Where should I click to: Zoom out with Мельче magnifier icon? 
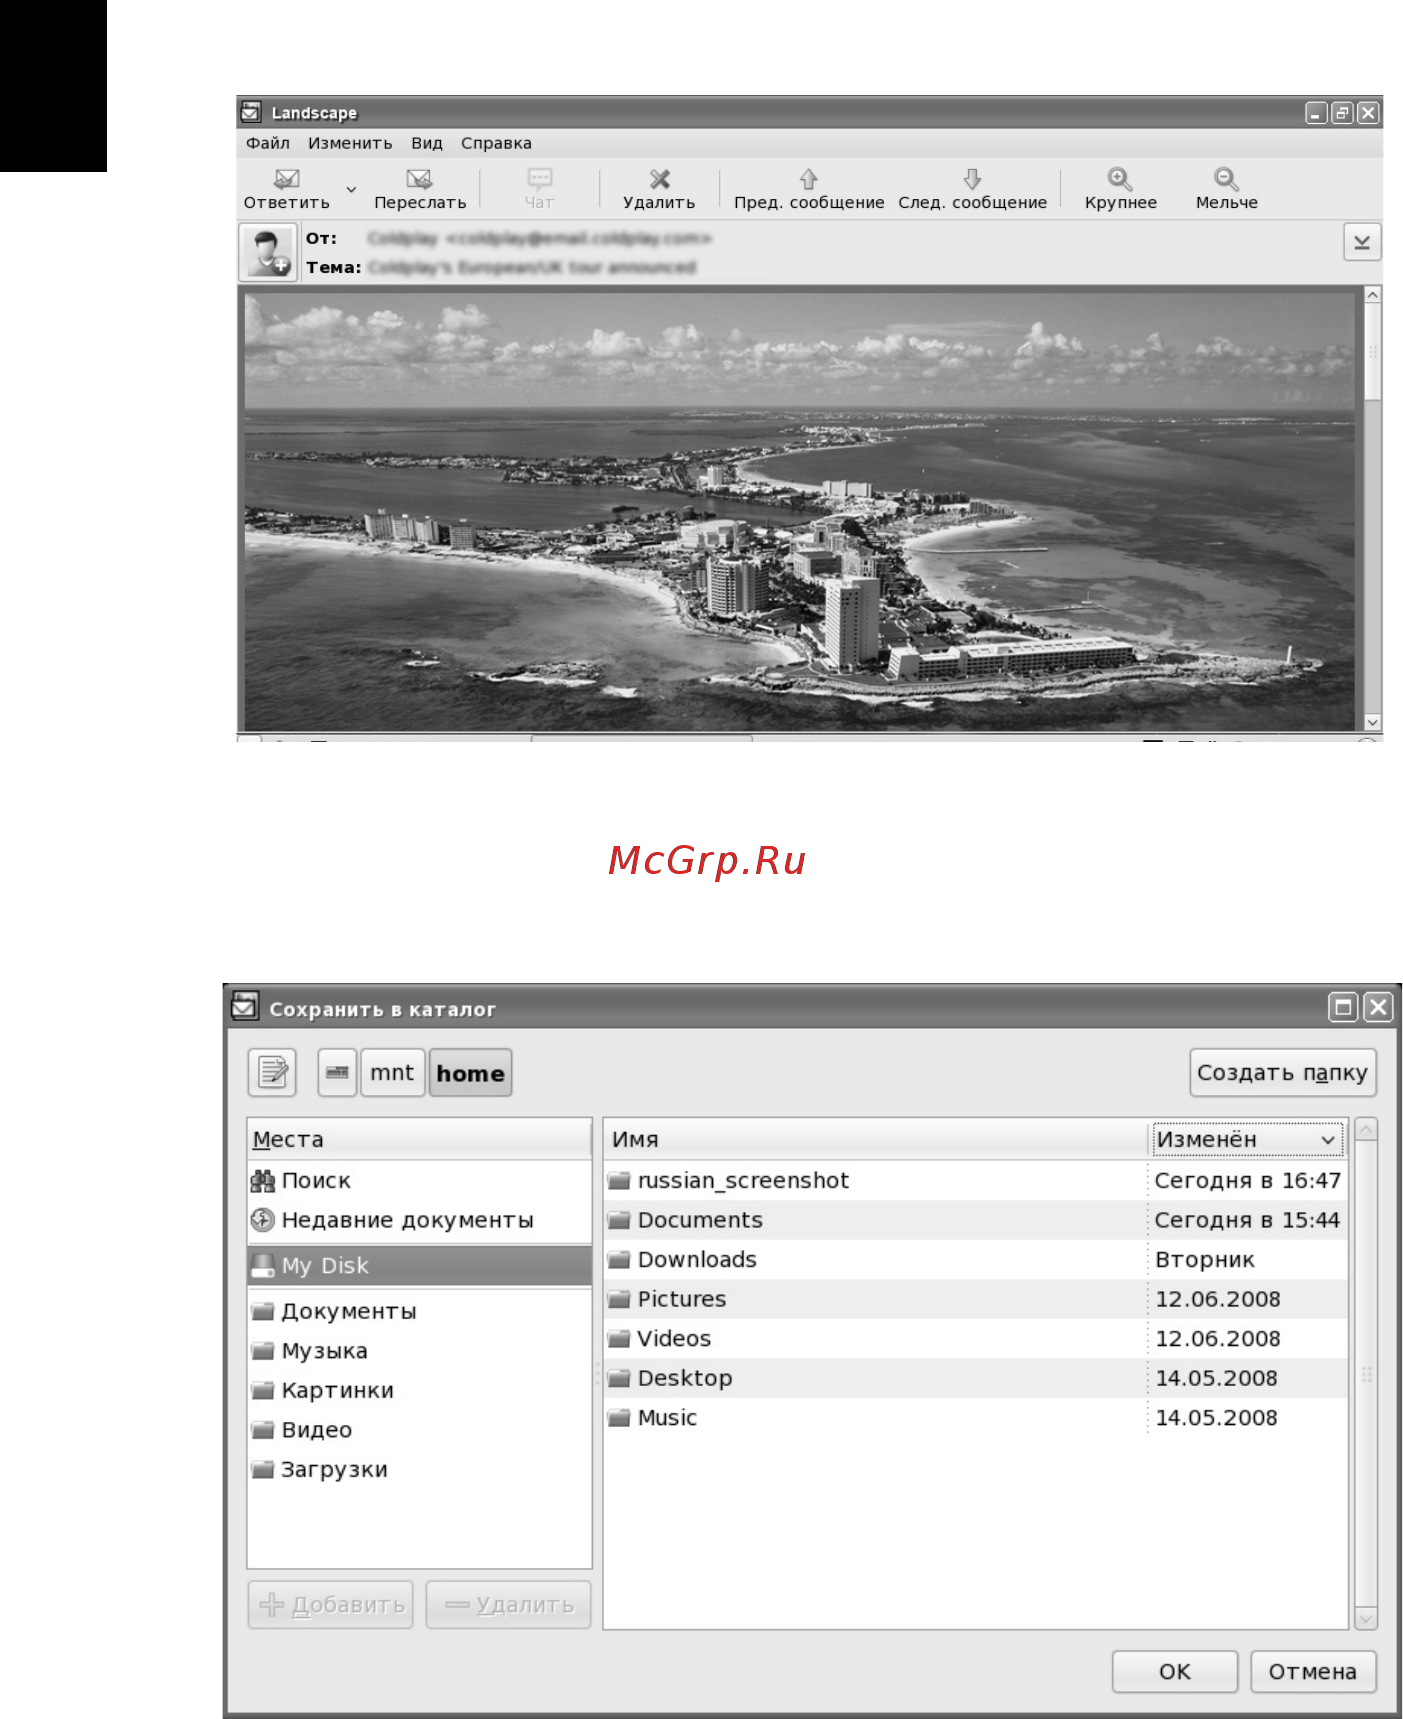pos(1226,179)
